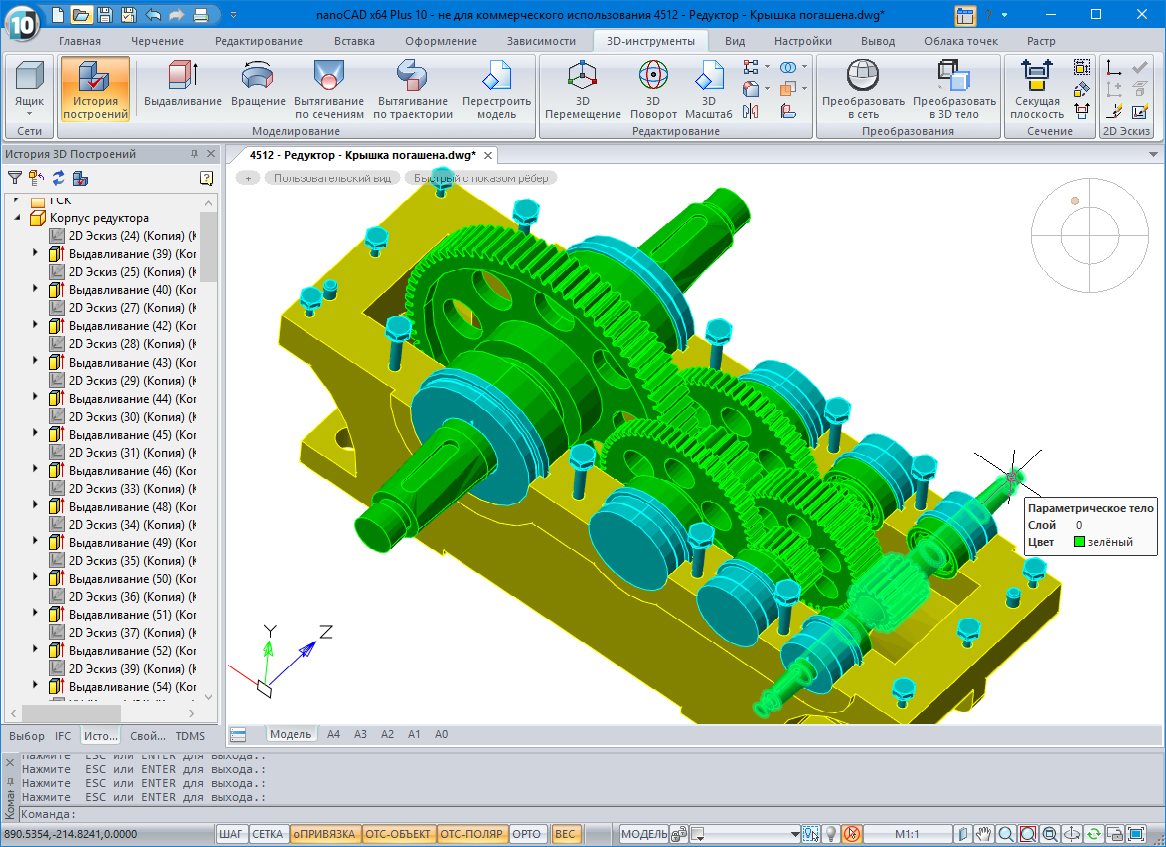1166x847 pixels.
Task: Switch to the Черчение ribbon tab
Action: pos(159,41)
